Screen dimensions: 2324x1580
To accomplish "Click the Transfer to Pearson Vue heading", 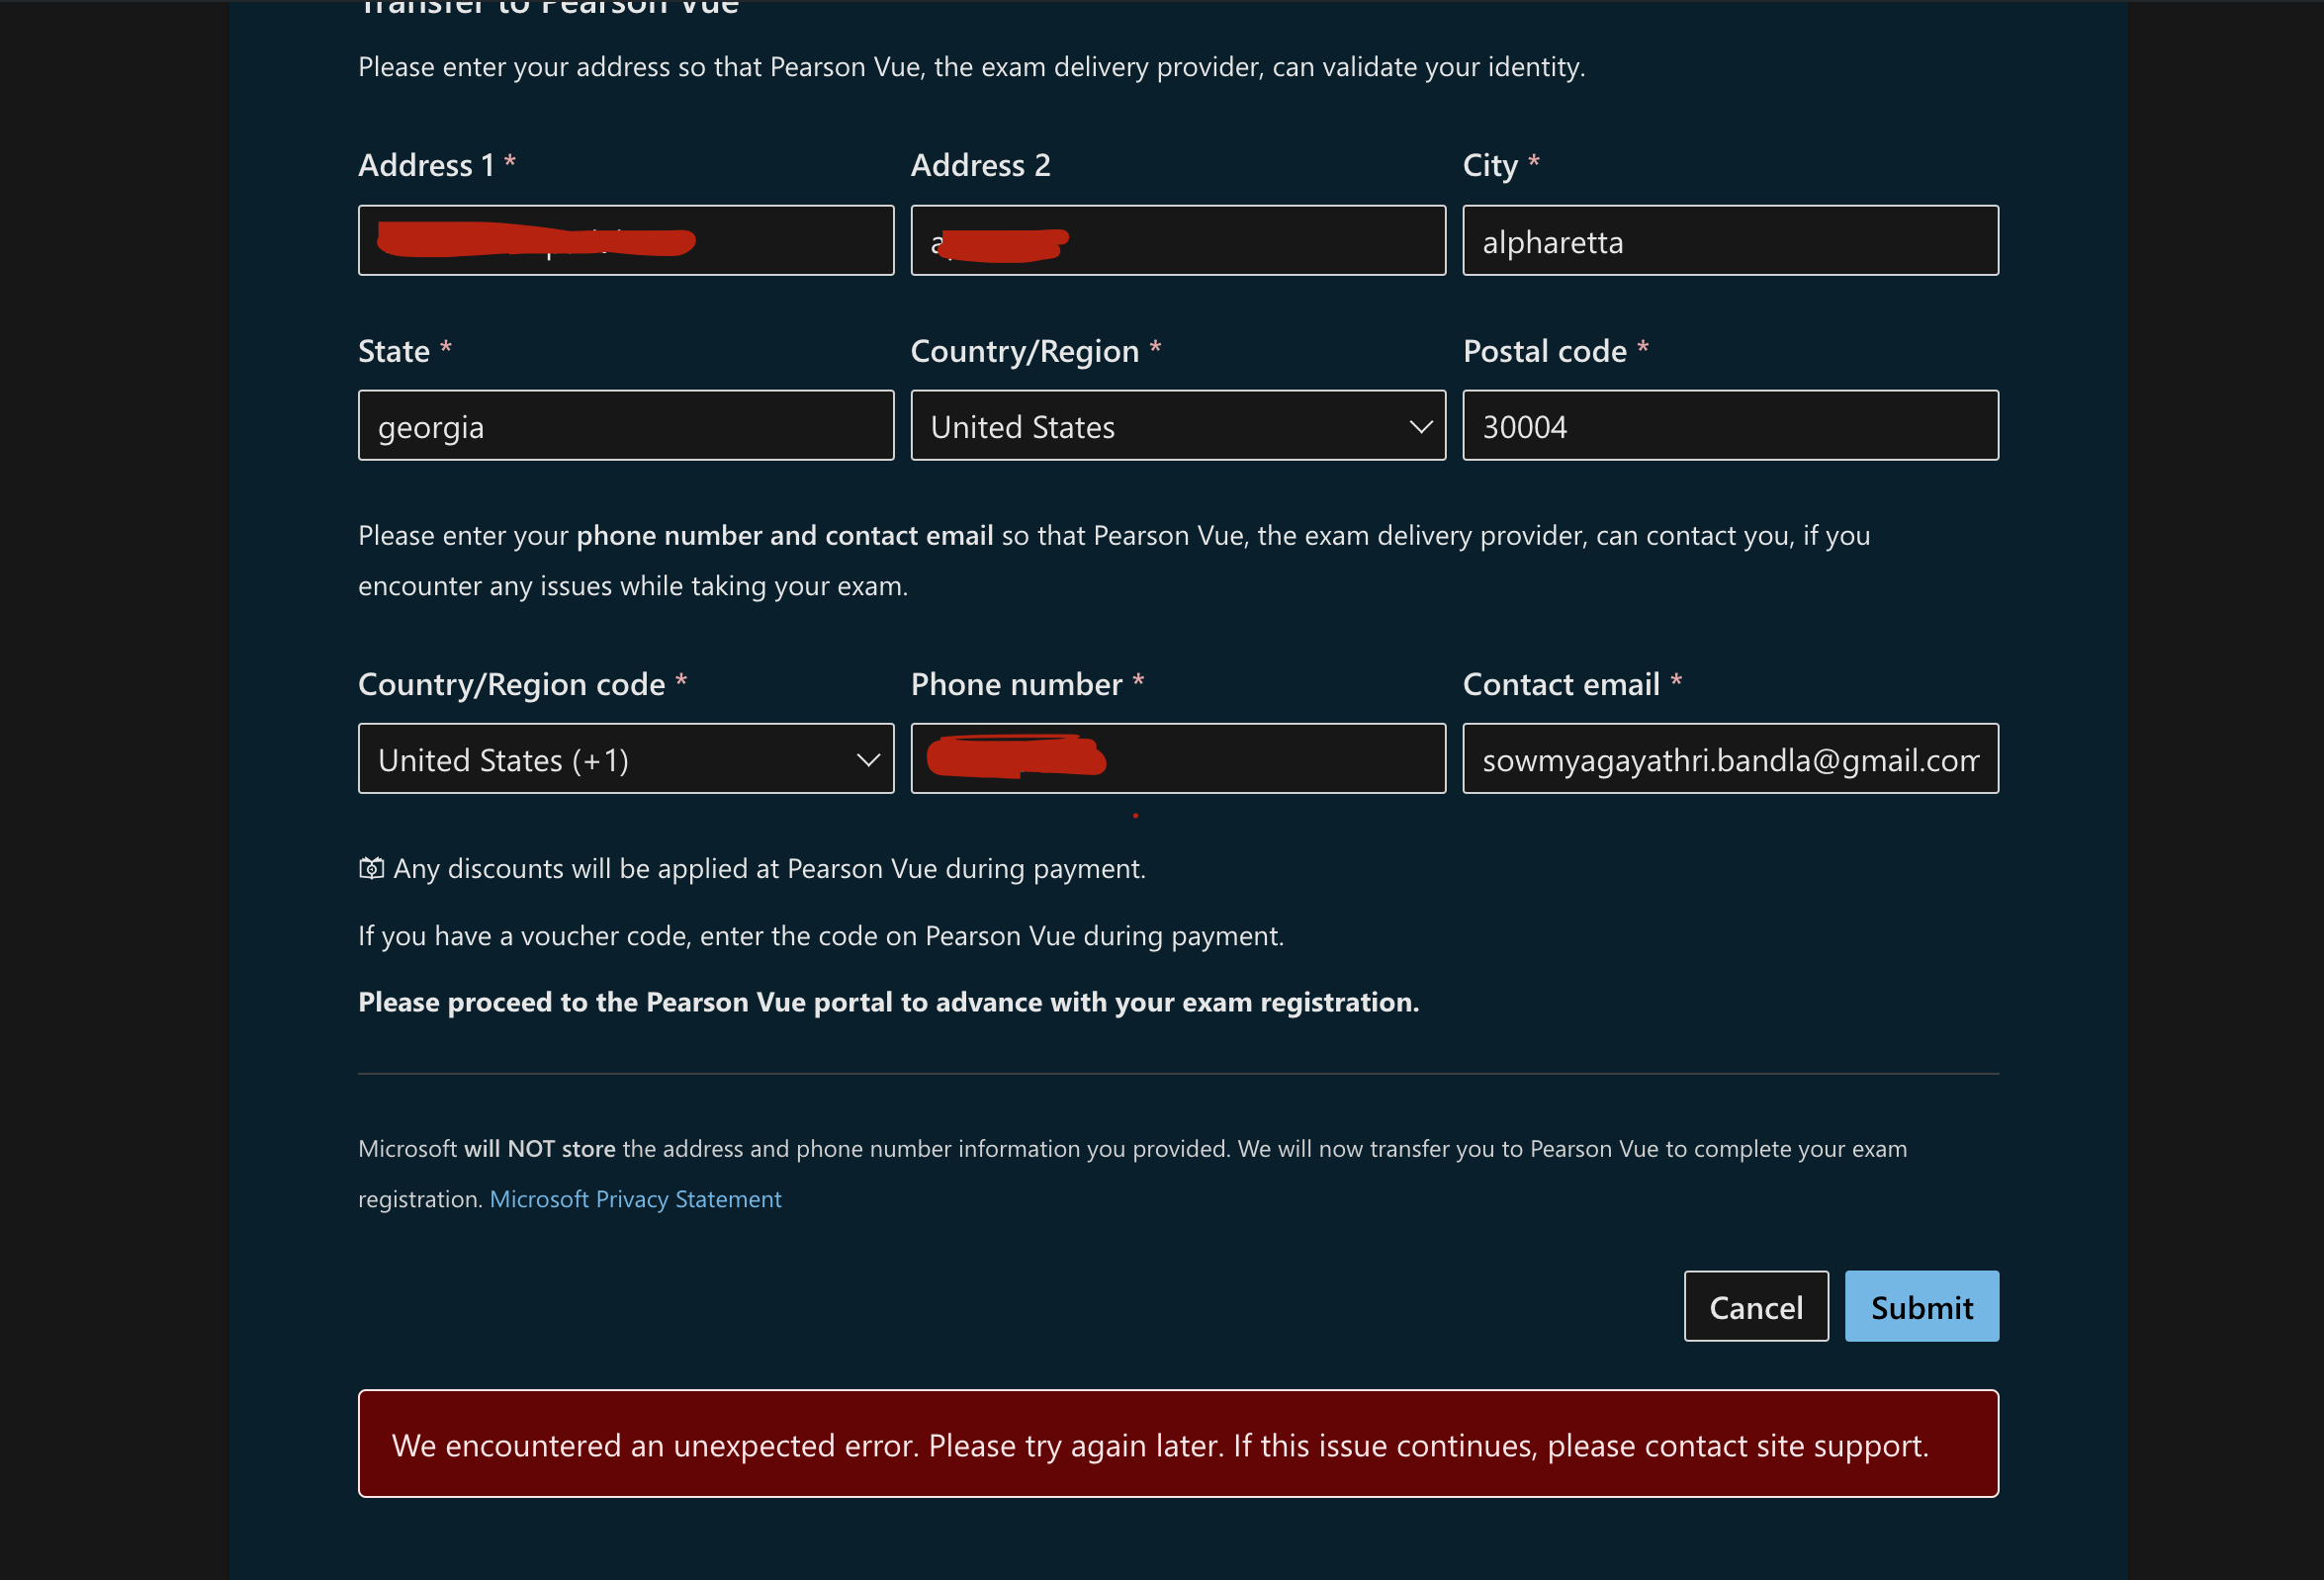I will tap(548, 8).
